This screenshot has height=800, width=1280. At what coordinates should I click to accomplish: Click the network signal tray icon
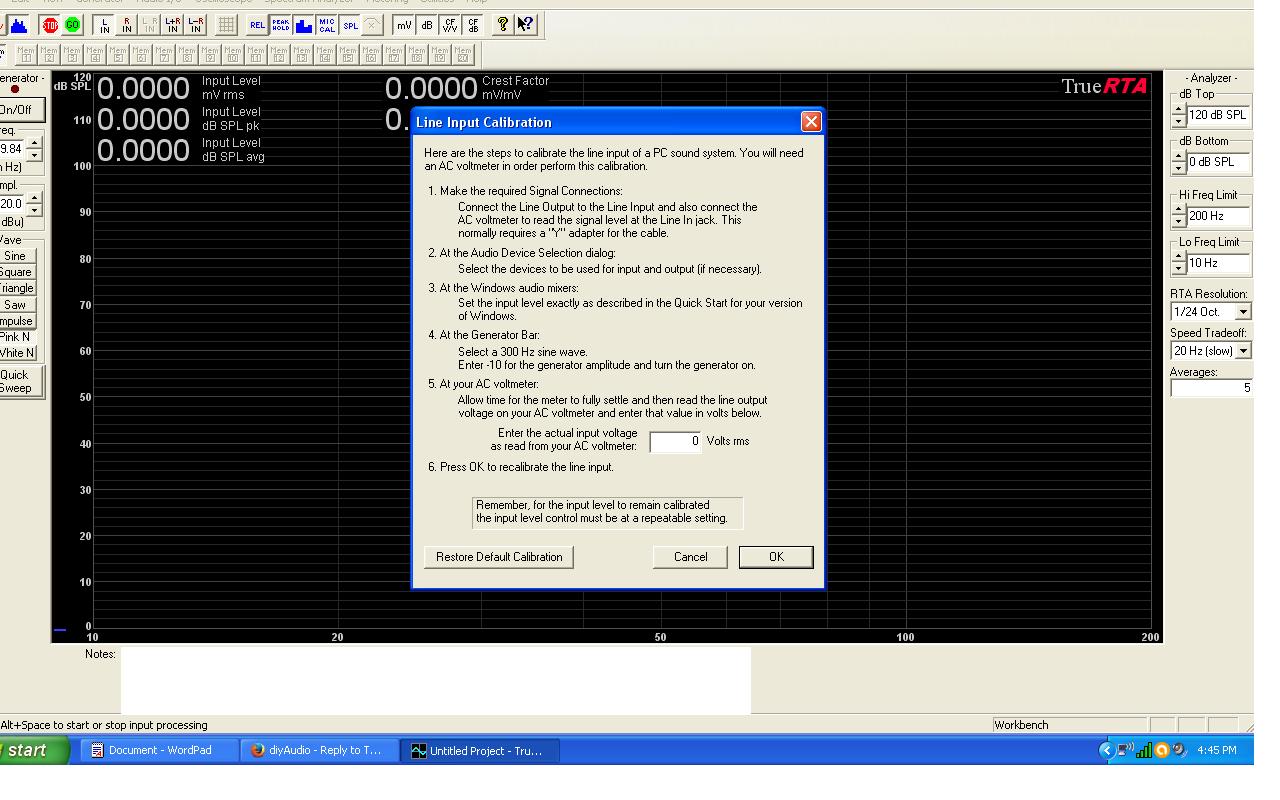coord(1144,750)
